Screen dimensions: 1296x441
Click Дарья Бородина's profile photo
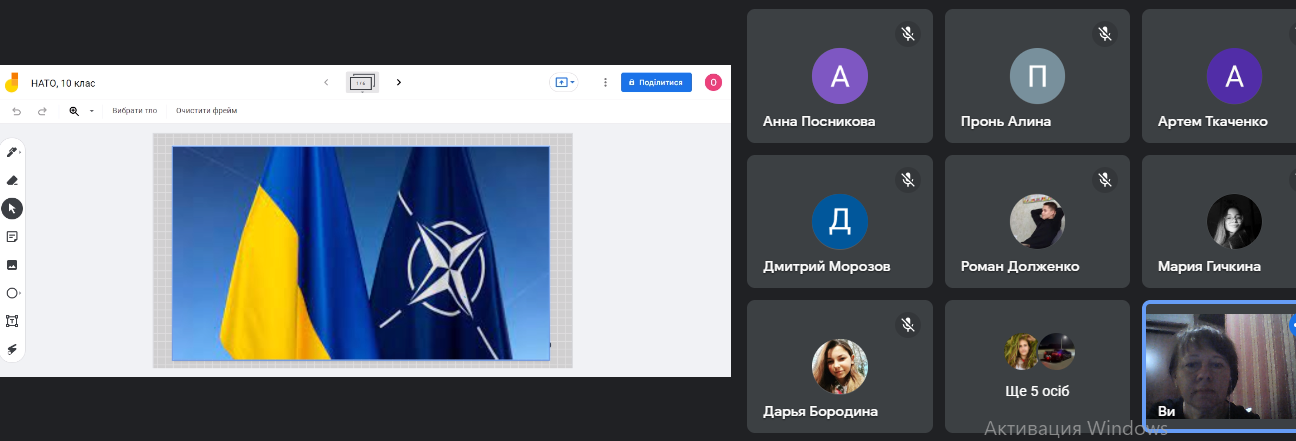click(840, 367)
